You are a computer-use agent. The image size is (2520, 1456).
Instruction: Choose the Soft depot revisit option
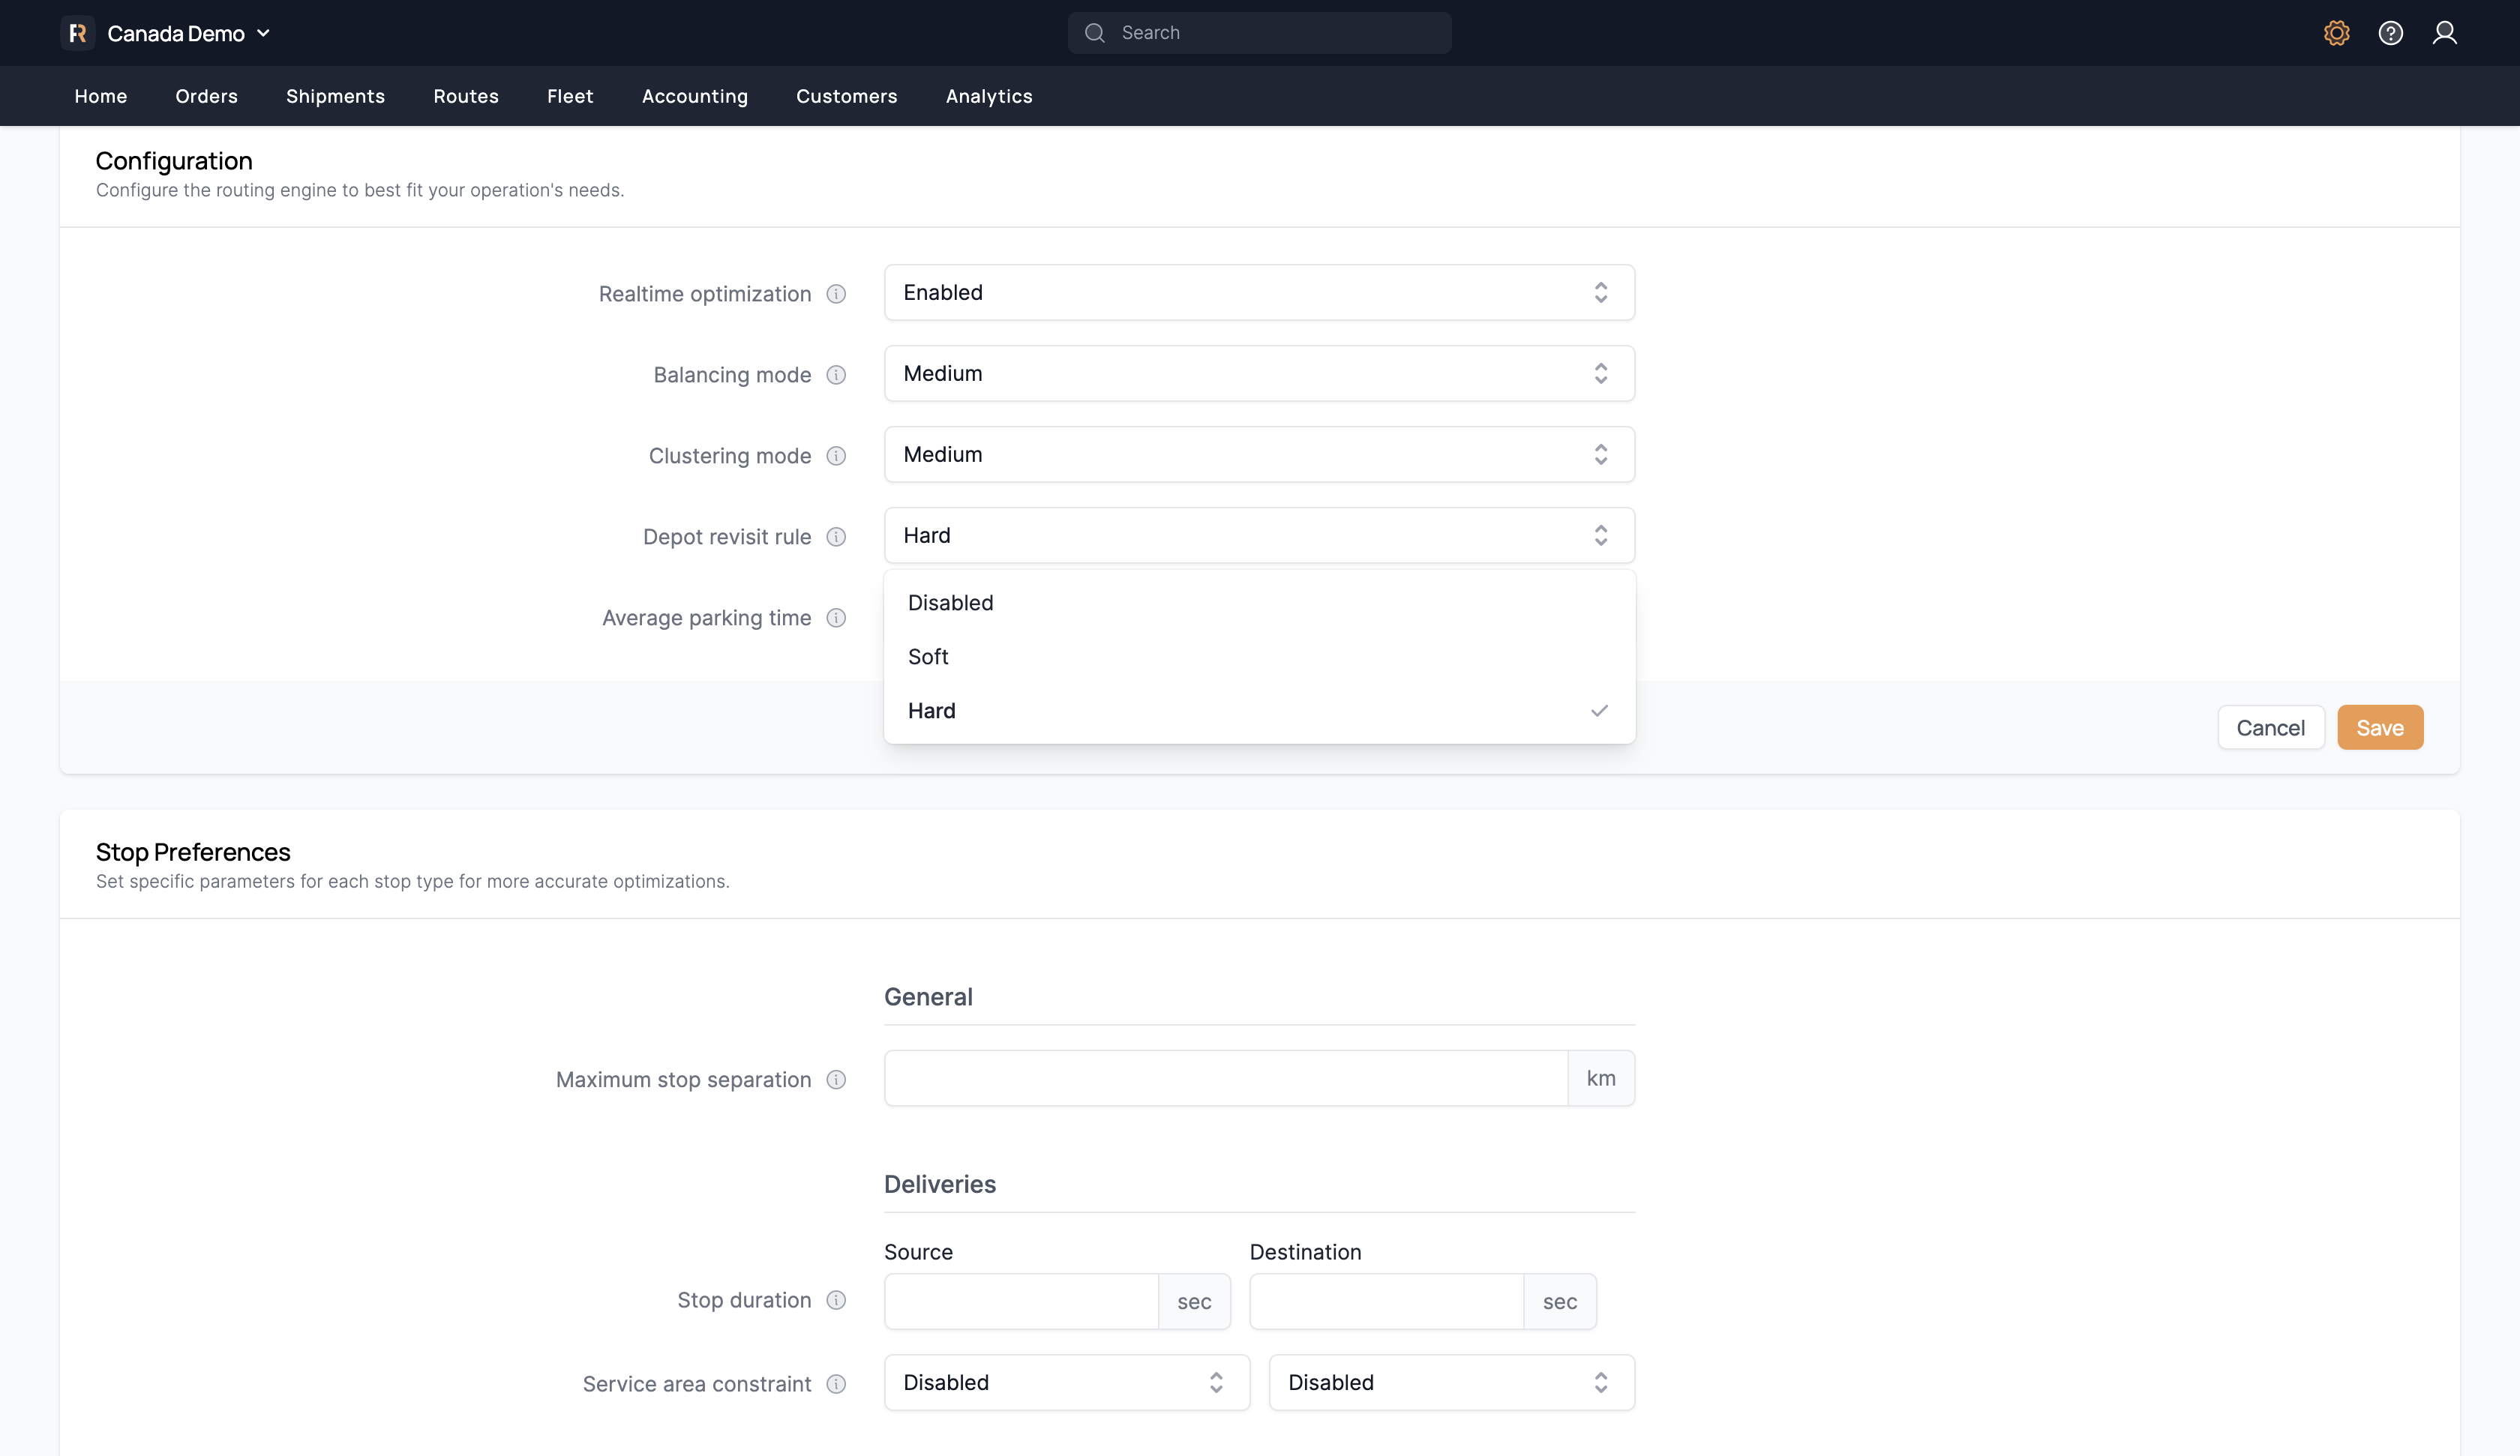[928, 657]
